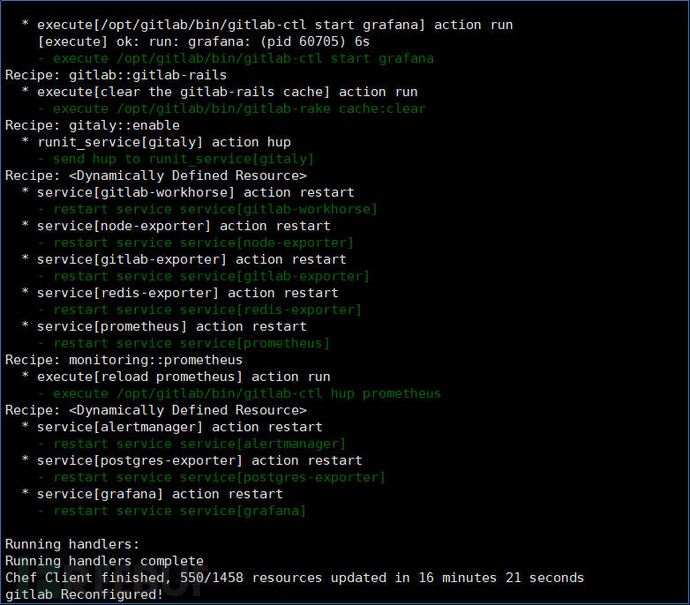Select the 'Running handlers complete' line
Viewport: 690px width, 605px height.
point(104,561)
